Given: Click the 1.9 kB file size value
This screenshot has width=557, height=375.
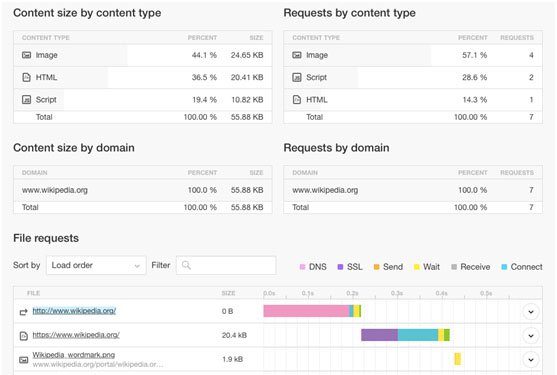Looking at the screenshot, I should pos(233,359).
